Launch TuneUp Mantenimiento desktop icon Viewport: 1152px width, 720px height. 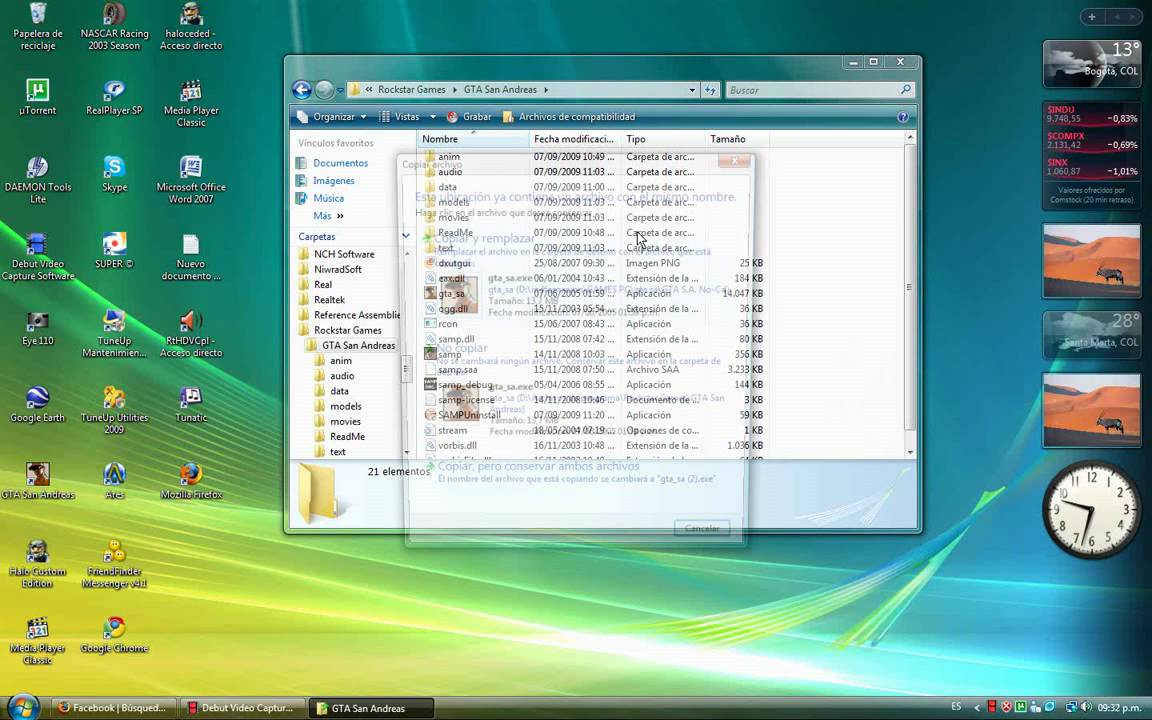pos(114,334)
